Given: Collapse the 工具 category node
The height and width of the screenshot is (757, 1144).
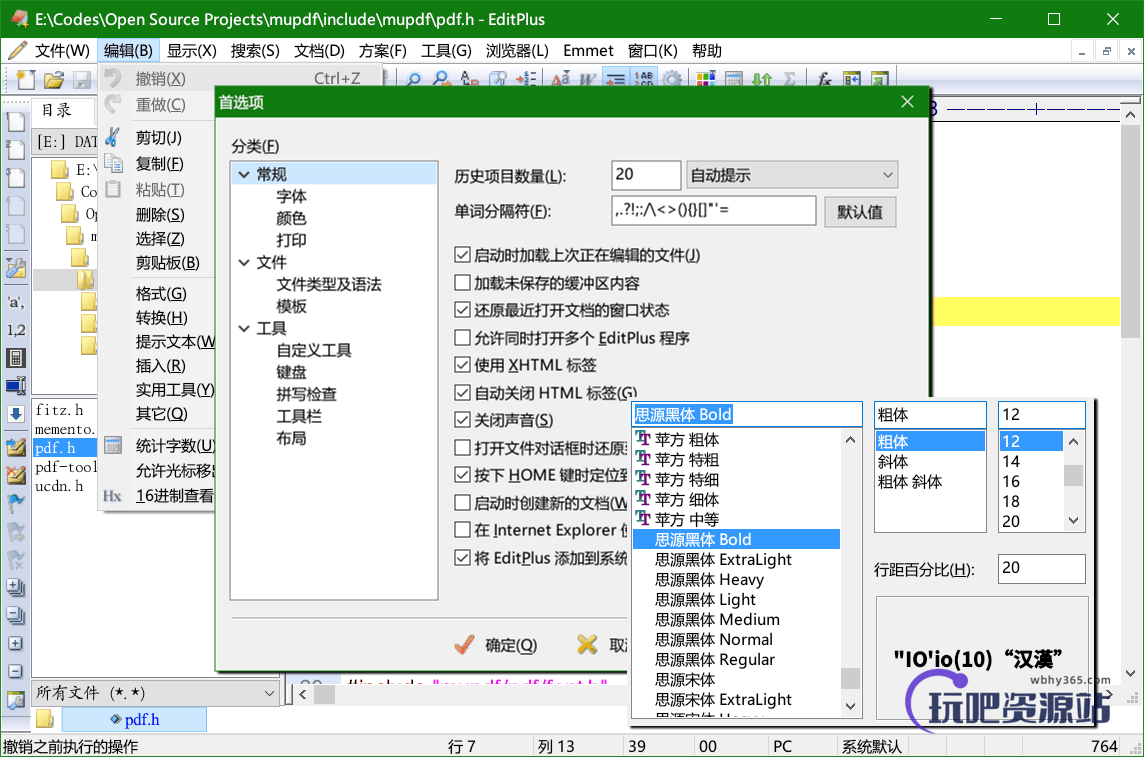Looking at the screenshot, I should (244, 328).
